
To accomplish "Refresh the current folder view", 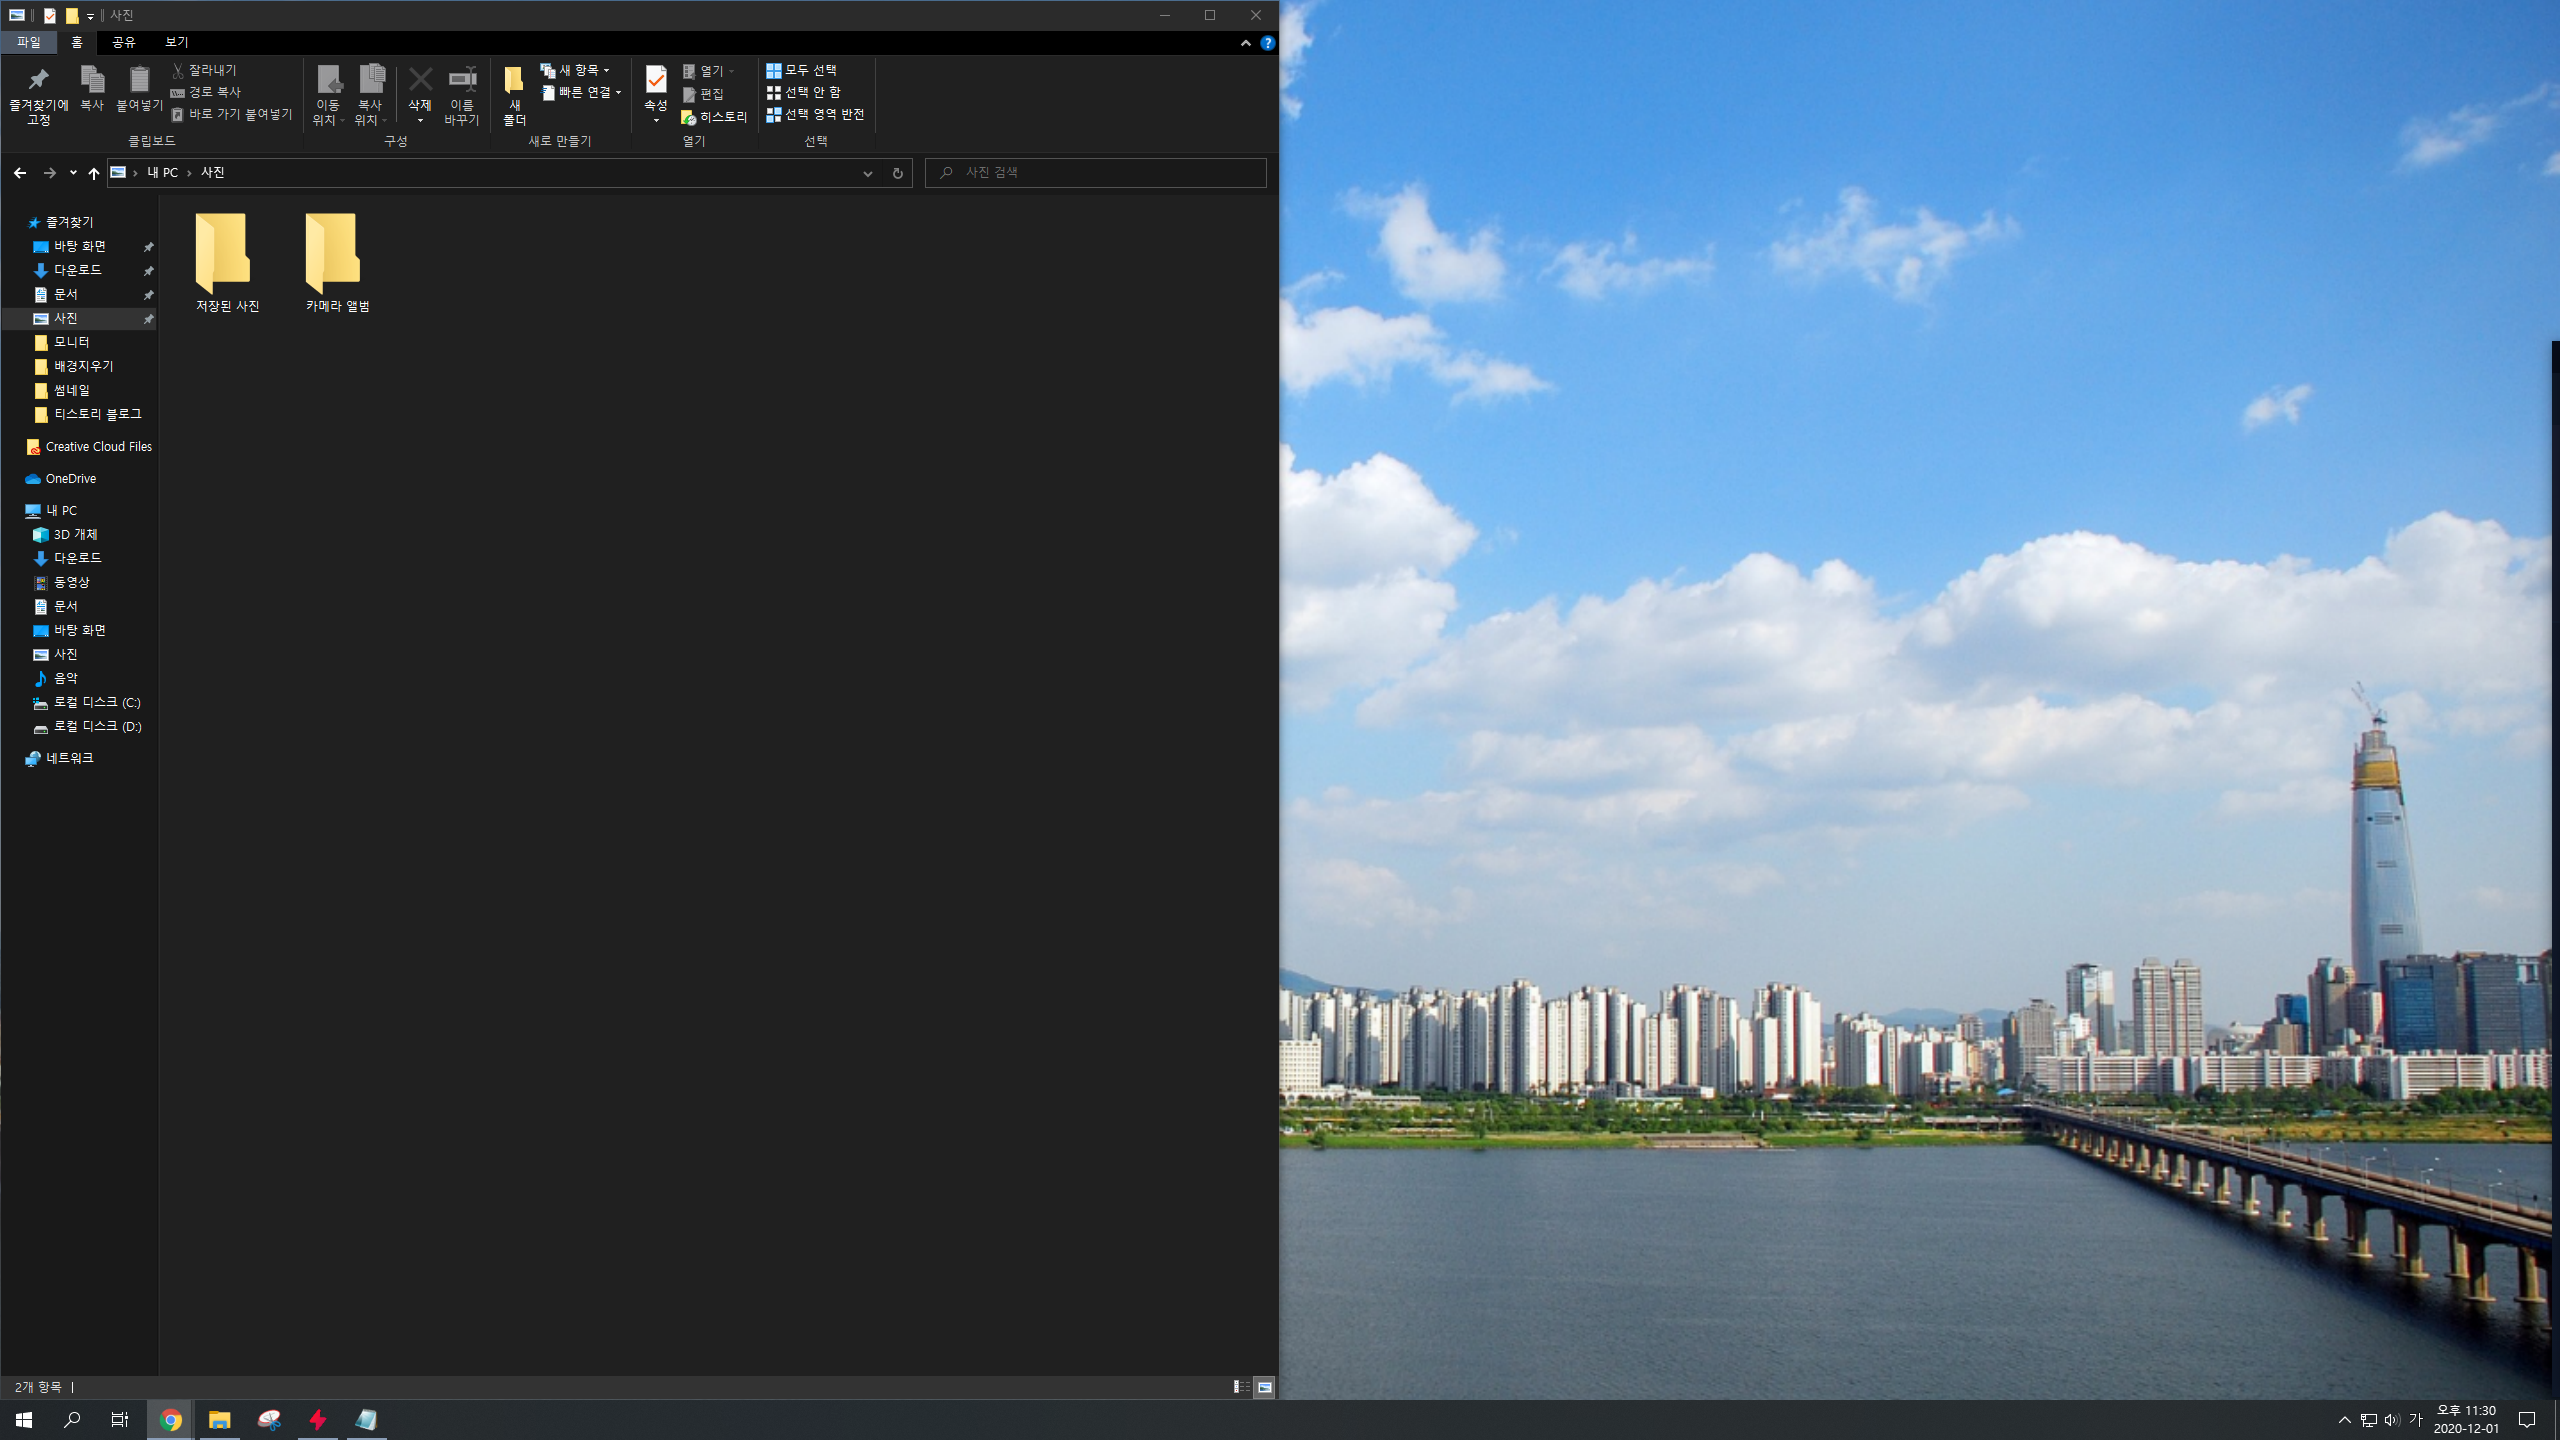I will coord(897,173).
